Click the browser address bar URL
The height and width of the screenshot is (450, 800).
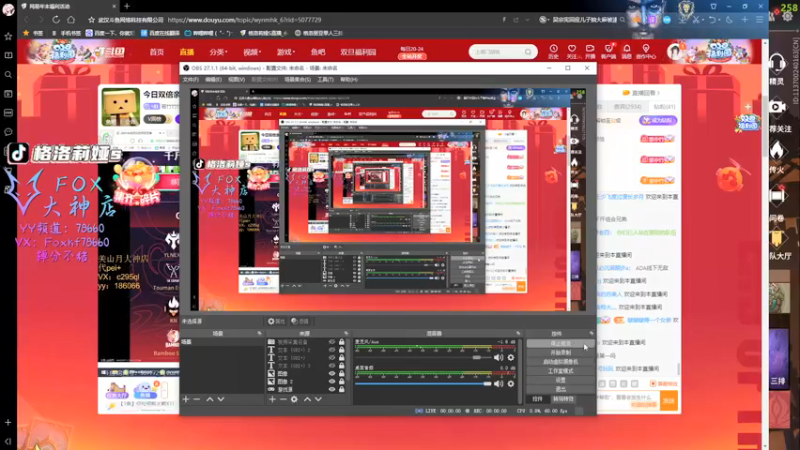coord(244,20)
